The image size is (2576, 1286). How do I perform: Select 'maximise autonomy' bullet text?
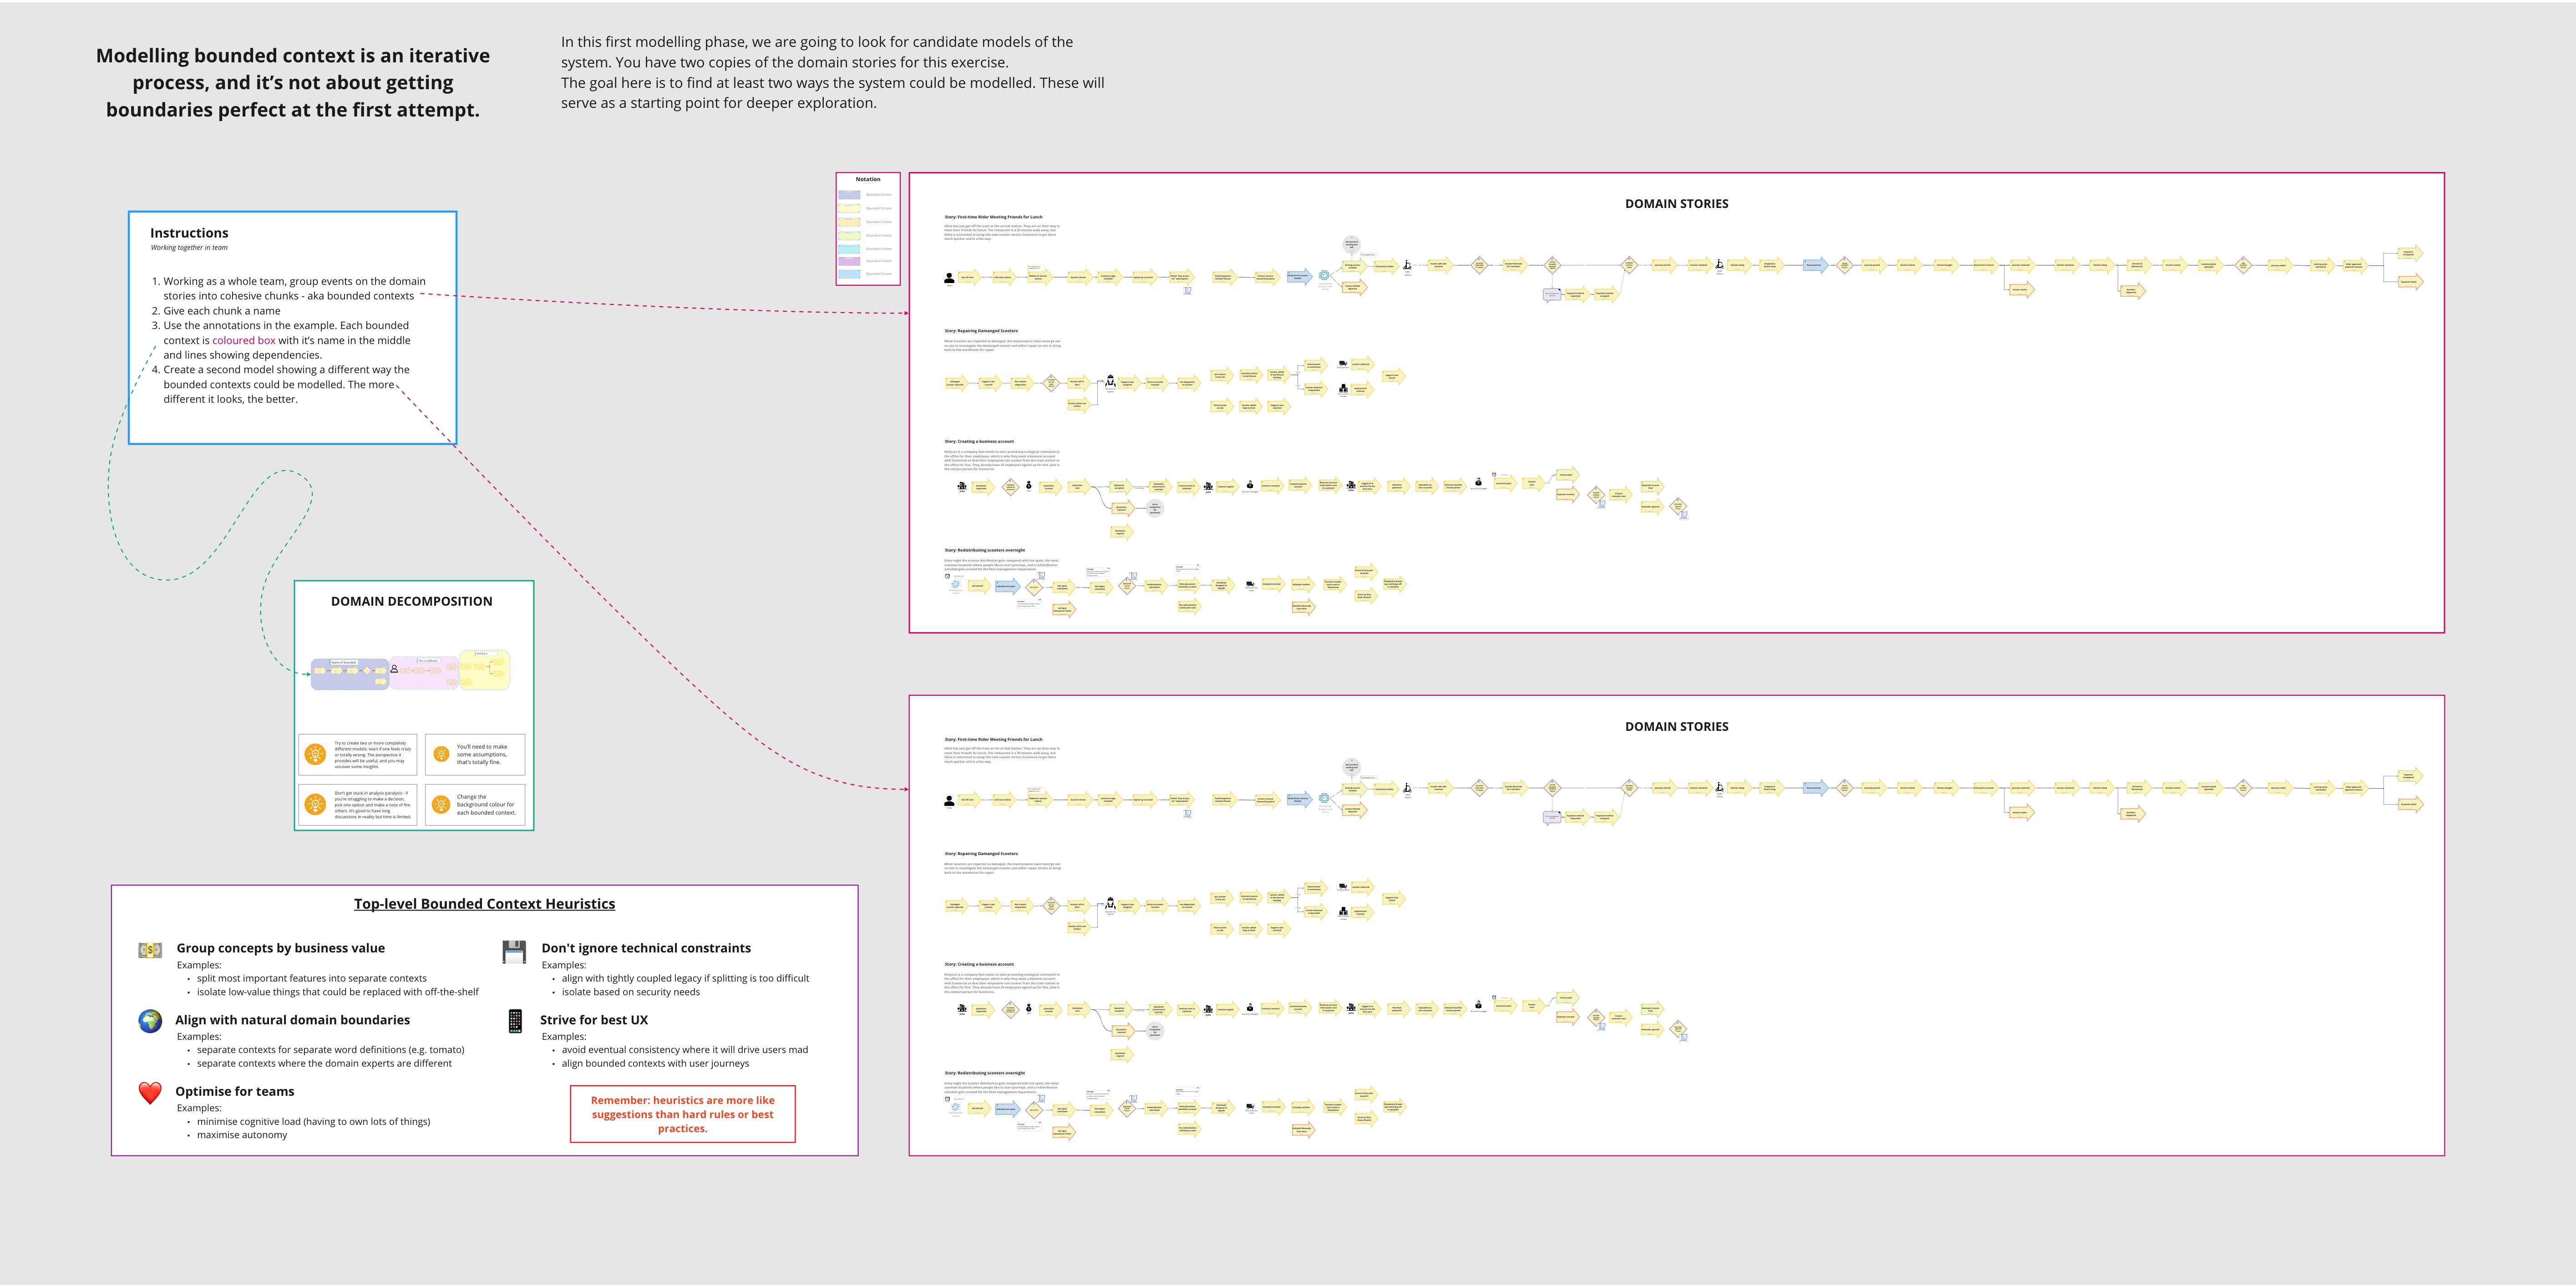coord(242,1135)
